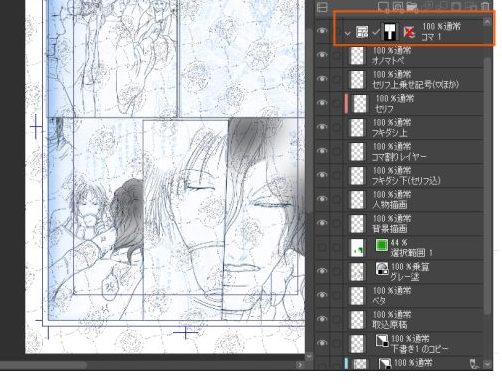
Task: Toggle the two-pane layer view icon
Action: pos(322,7)
